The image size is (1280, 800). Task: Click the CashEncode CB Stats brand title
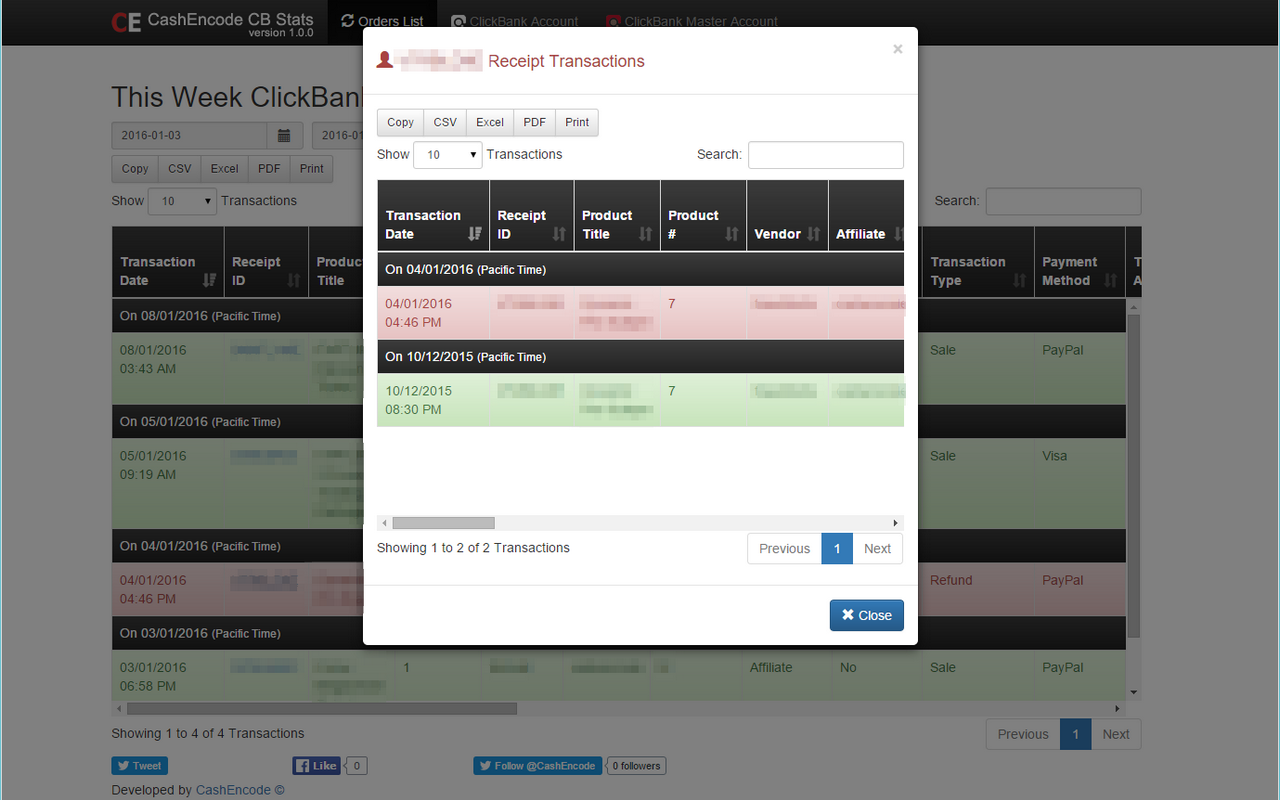pos(230,20)
